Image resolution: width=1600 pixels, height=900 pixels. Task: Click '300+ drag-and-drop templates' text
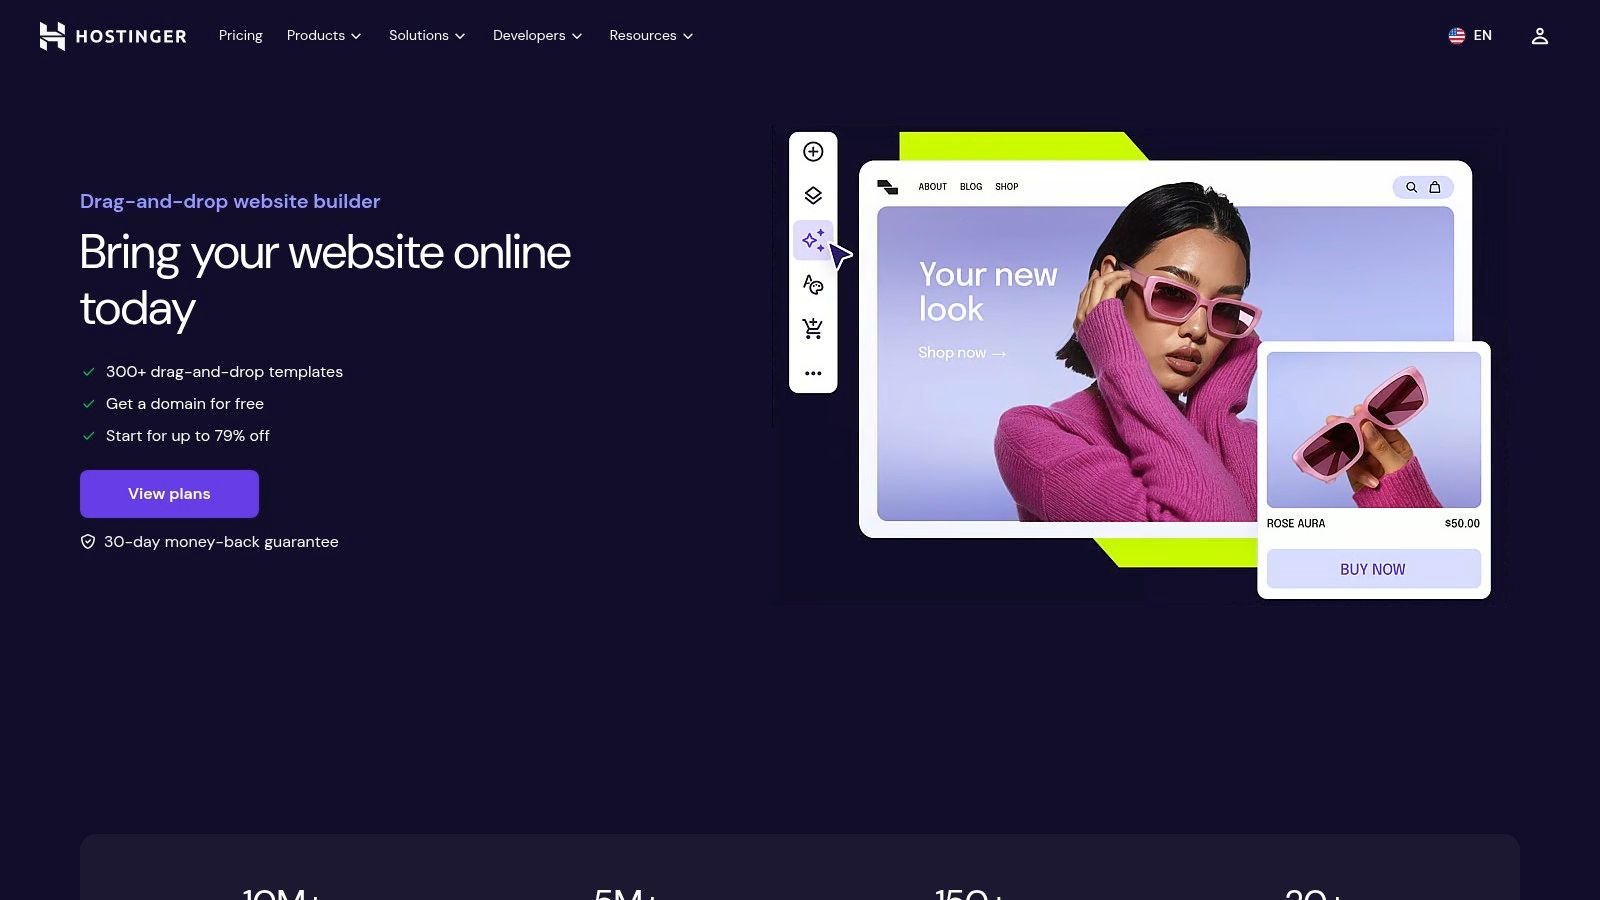[x=224, y=372]
